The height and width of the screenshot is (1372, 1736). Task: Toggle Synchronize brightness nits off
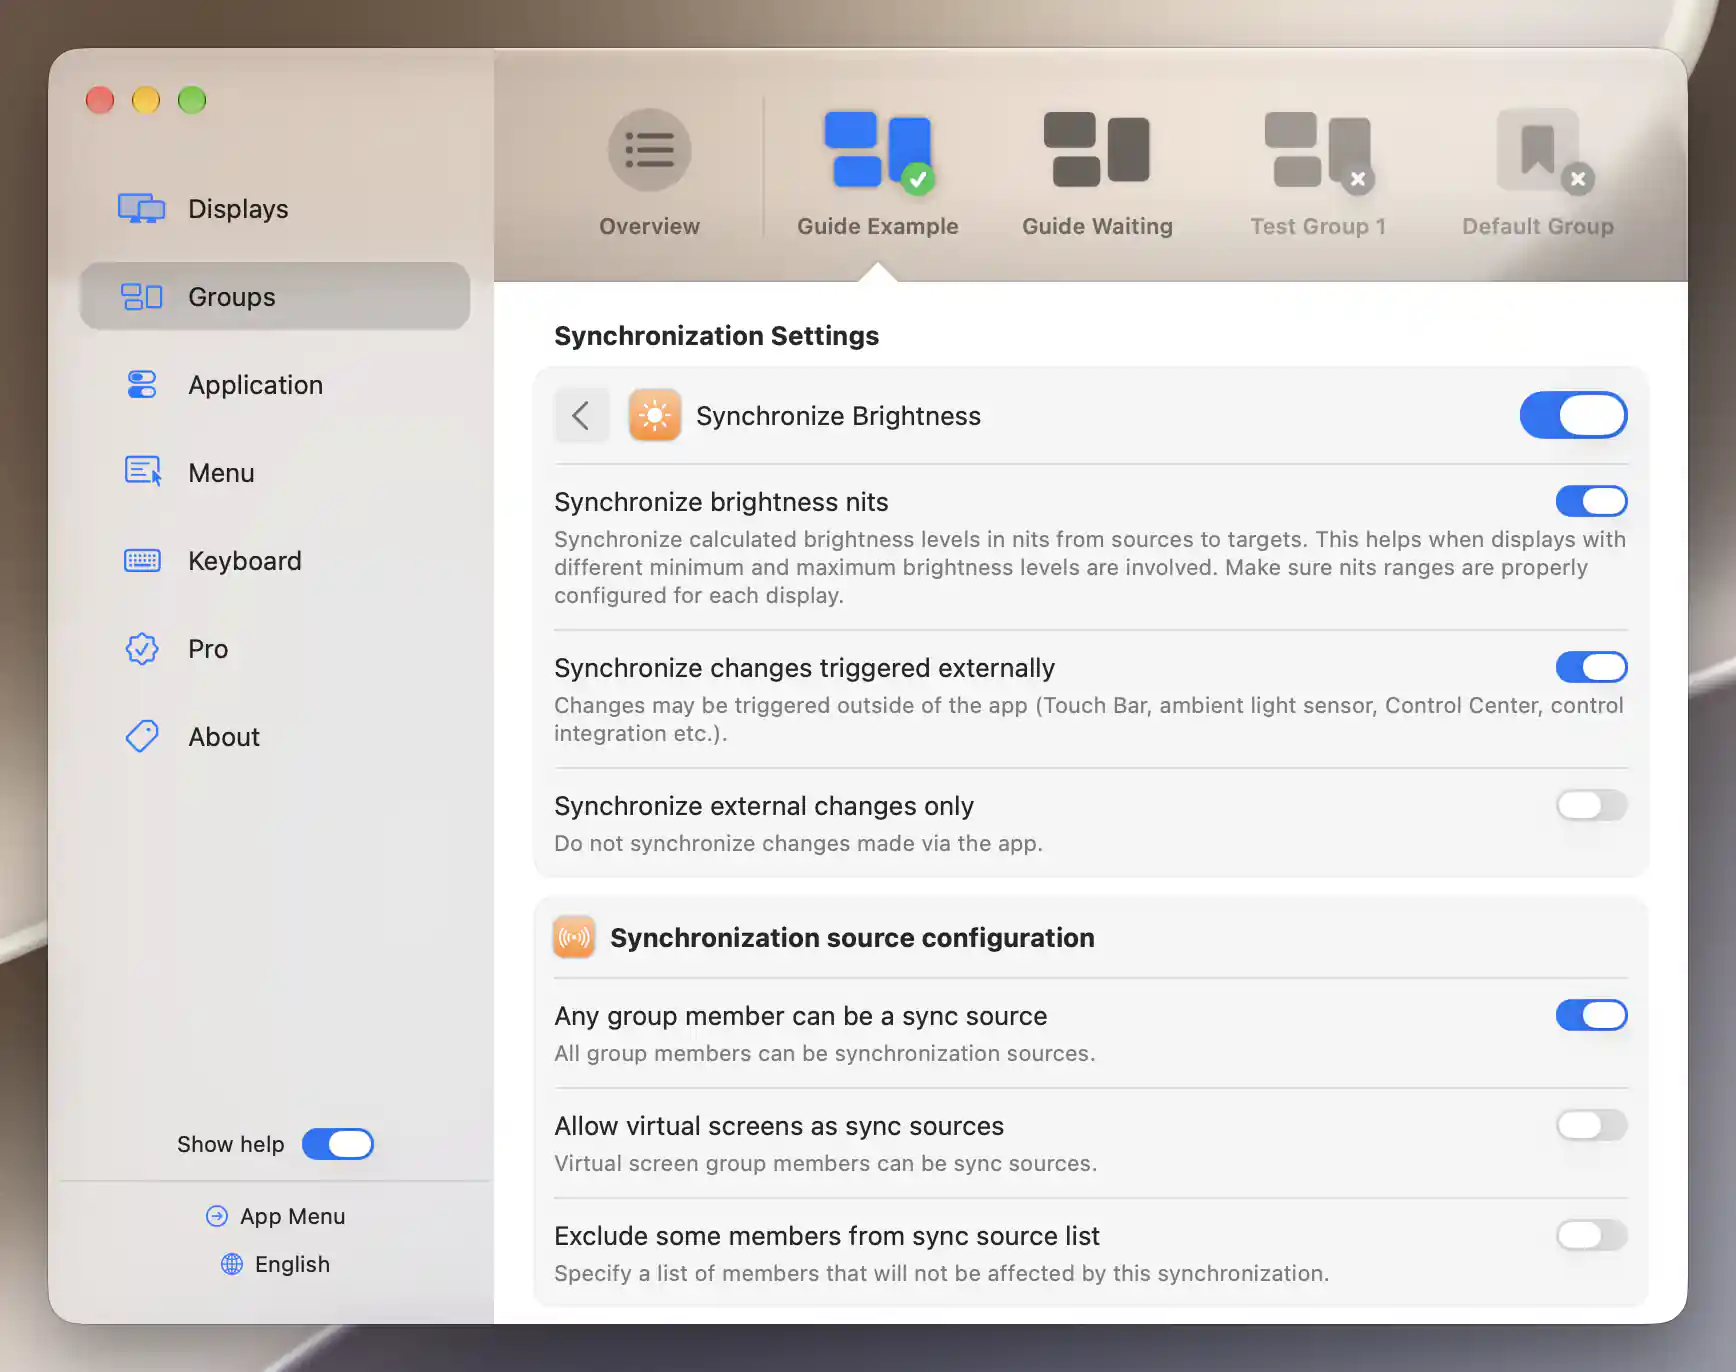click(1591, 501)
